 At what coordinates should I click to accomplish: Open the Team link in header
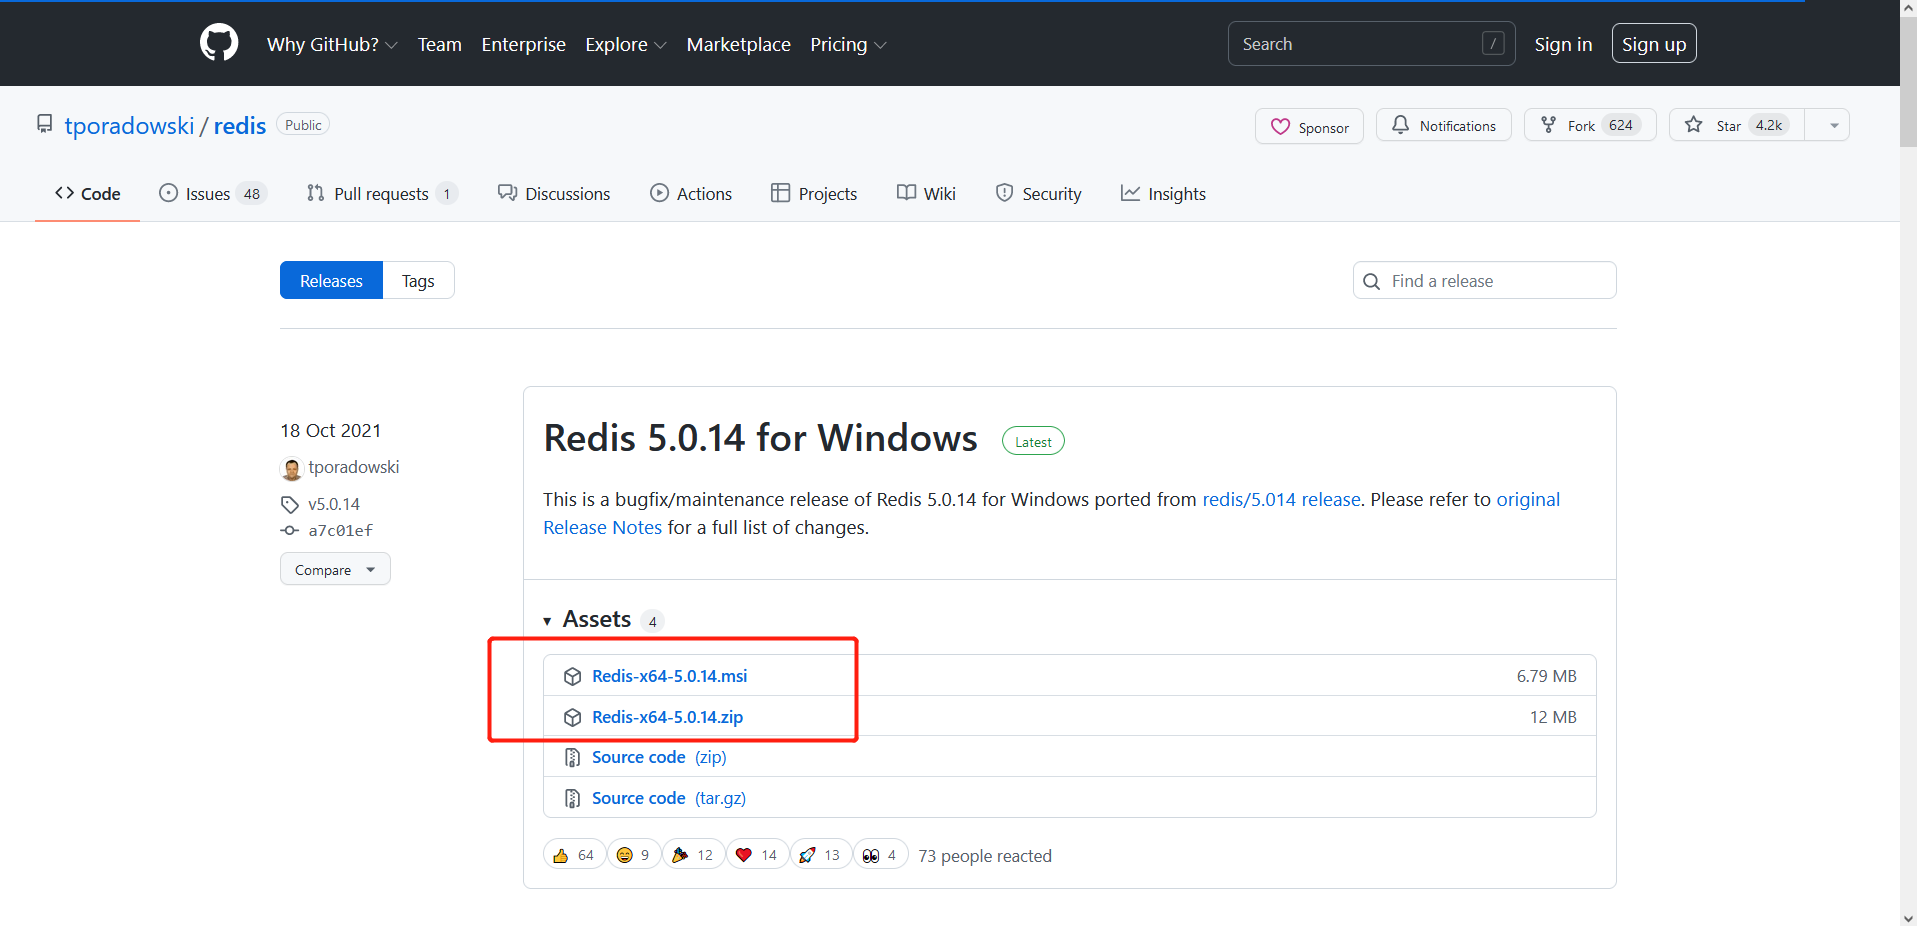click(x=440, y=44)
